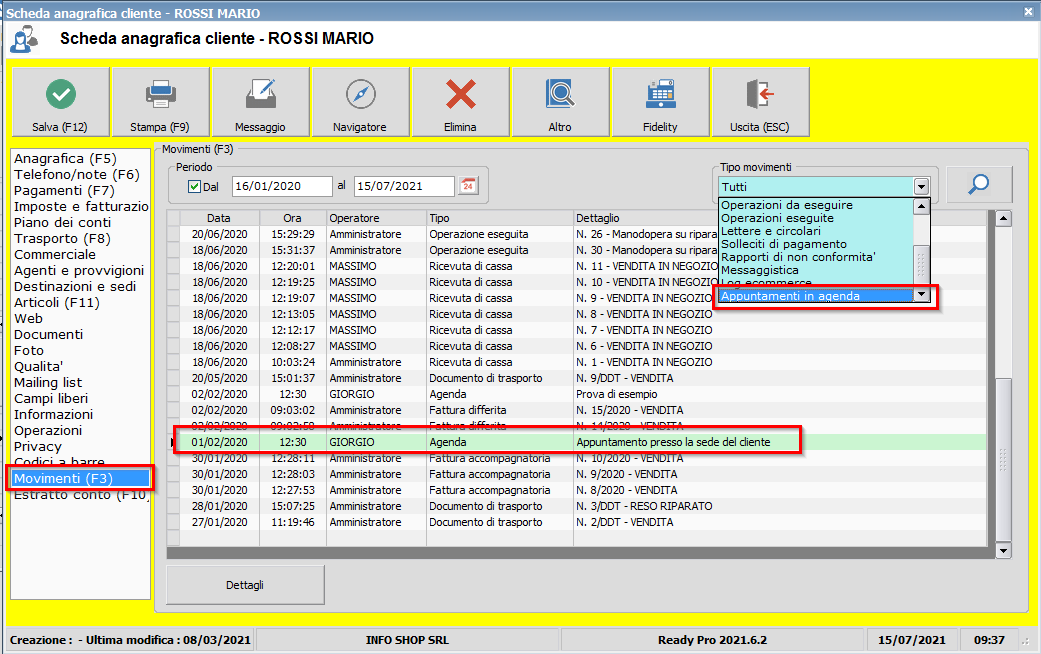Click the Elimina red X button
Viewport: 1041px width, 654px height.
[x=461, y=102]
